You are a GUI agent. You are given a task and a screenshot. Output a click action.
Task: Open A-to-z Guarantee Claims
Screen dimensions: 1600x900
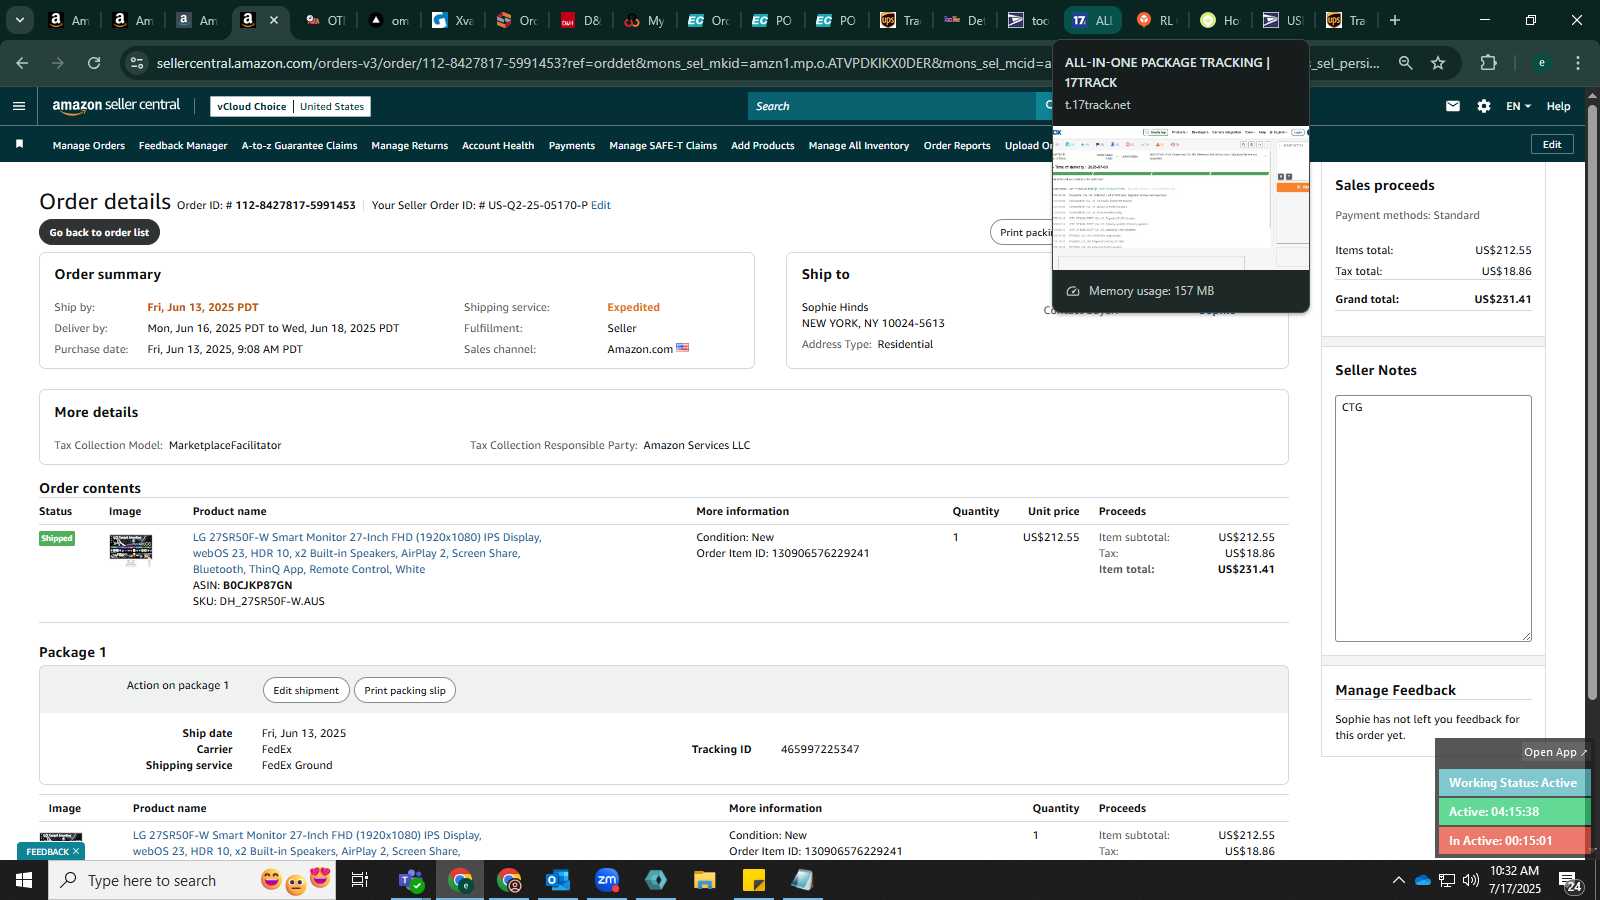click(299, 146)
